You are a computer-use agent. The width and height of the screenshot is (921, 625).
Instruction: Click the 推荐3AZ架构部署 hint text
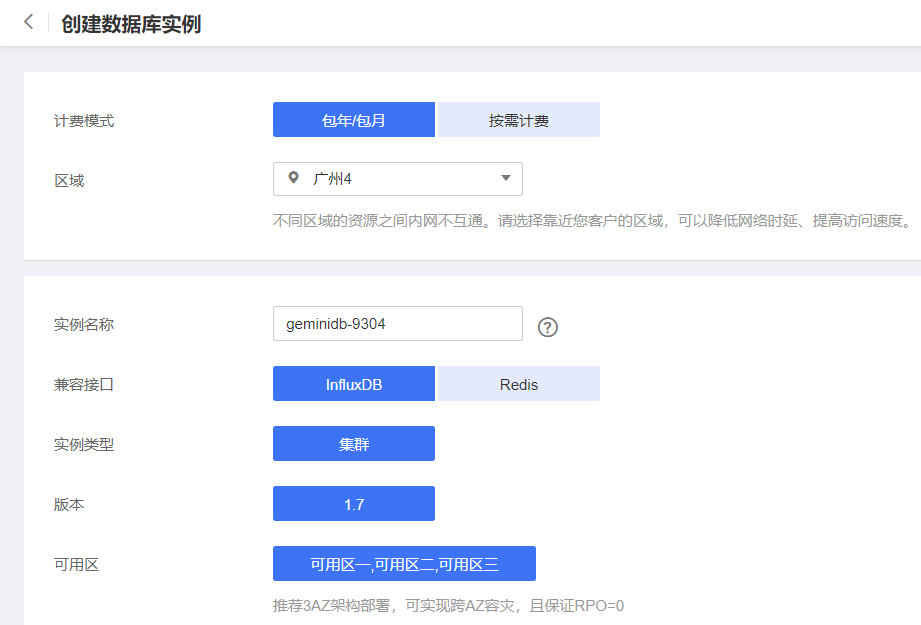pos(448,606)
